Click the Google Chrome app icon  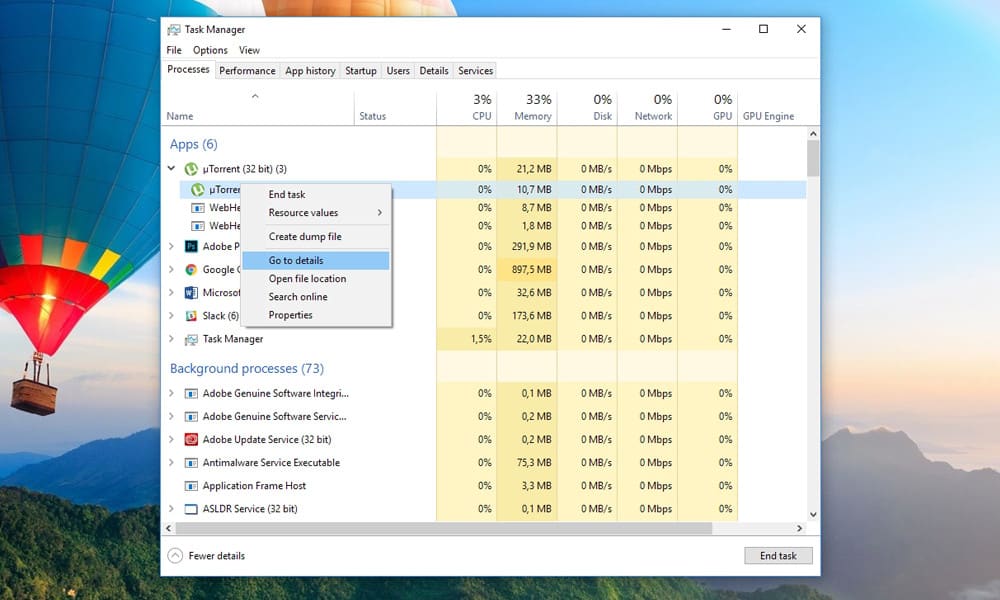point(191,270)
